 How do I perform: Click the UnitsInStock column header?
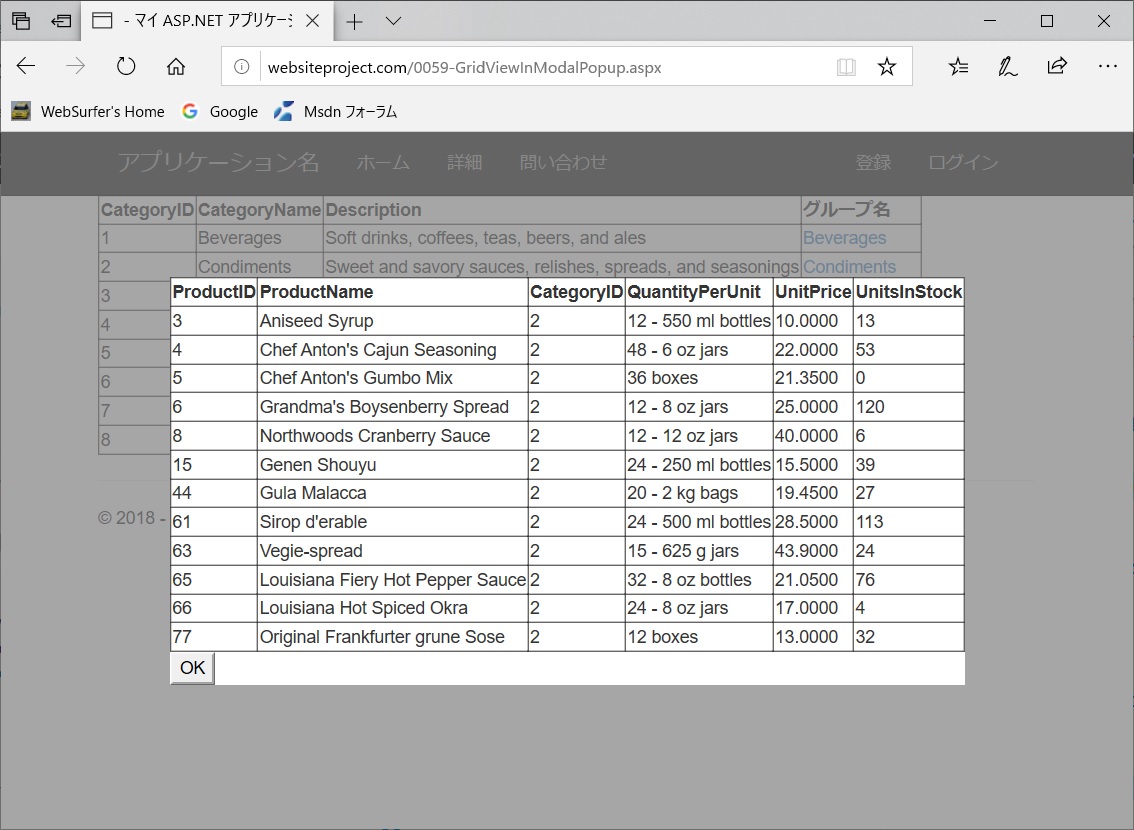[x=908, y=292]
